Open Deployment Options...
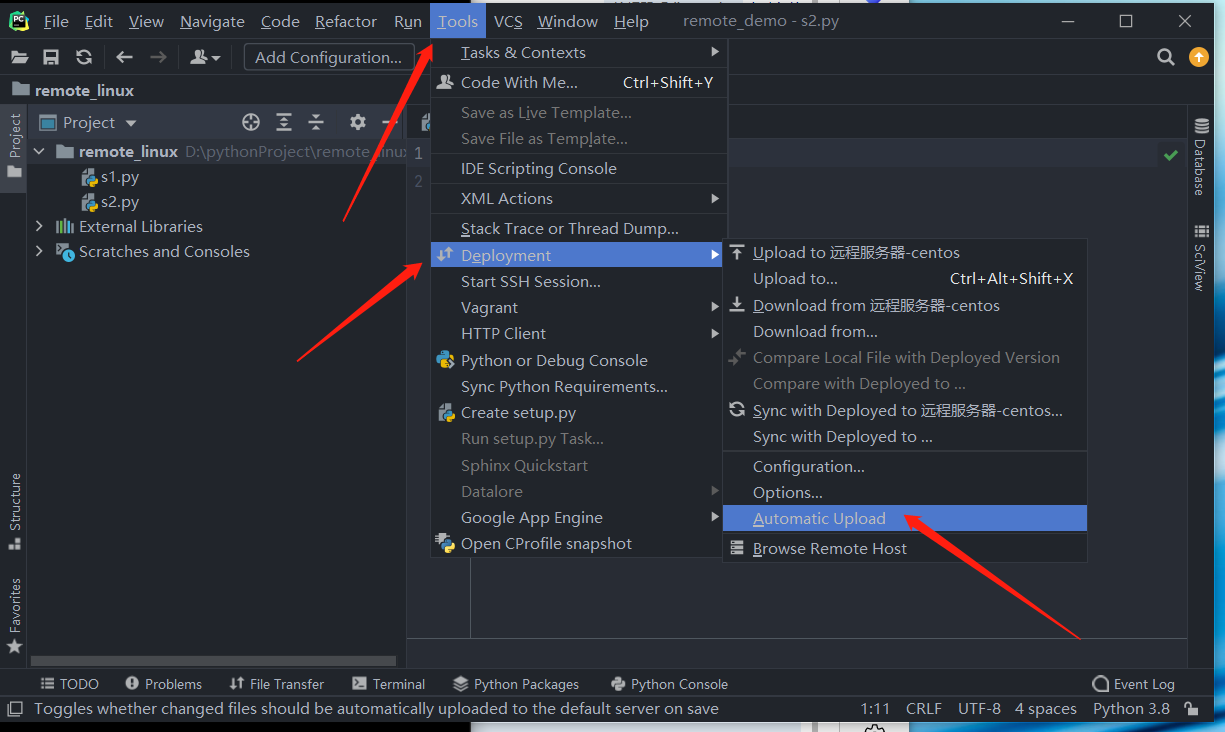This screenshot has height=732, width=1225. pyautogui.click(x=904, y=492)
